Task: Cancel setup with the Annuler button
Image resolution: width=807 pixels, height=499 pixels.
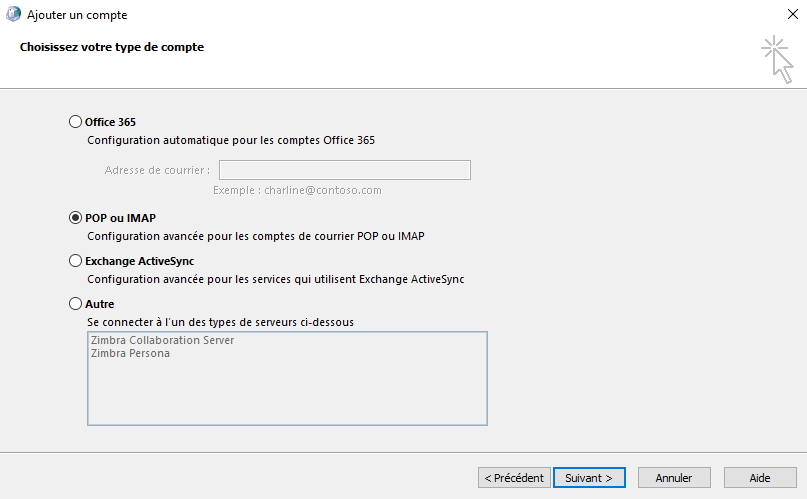Action: pyautogui.click(x=674, y=478)
